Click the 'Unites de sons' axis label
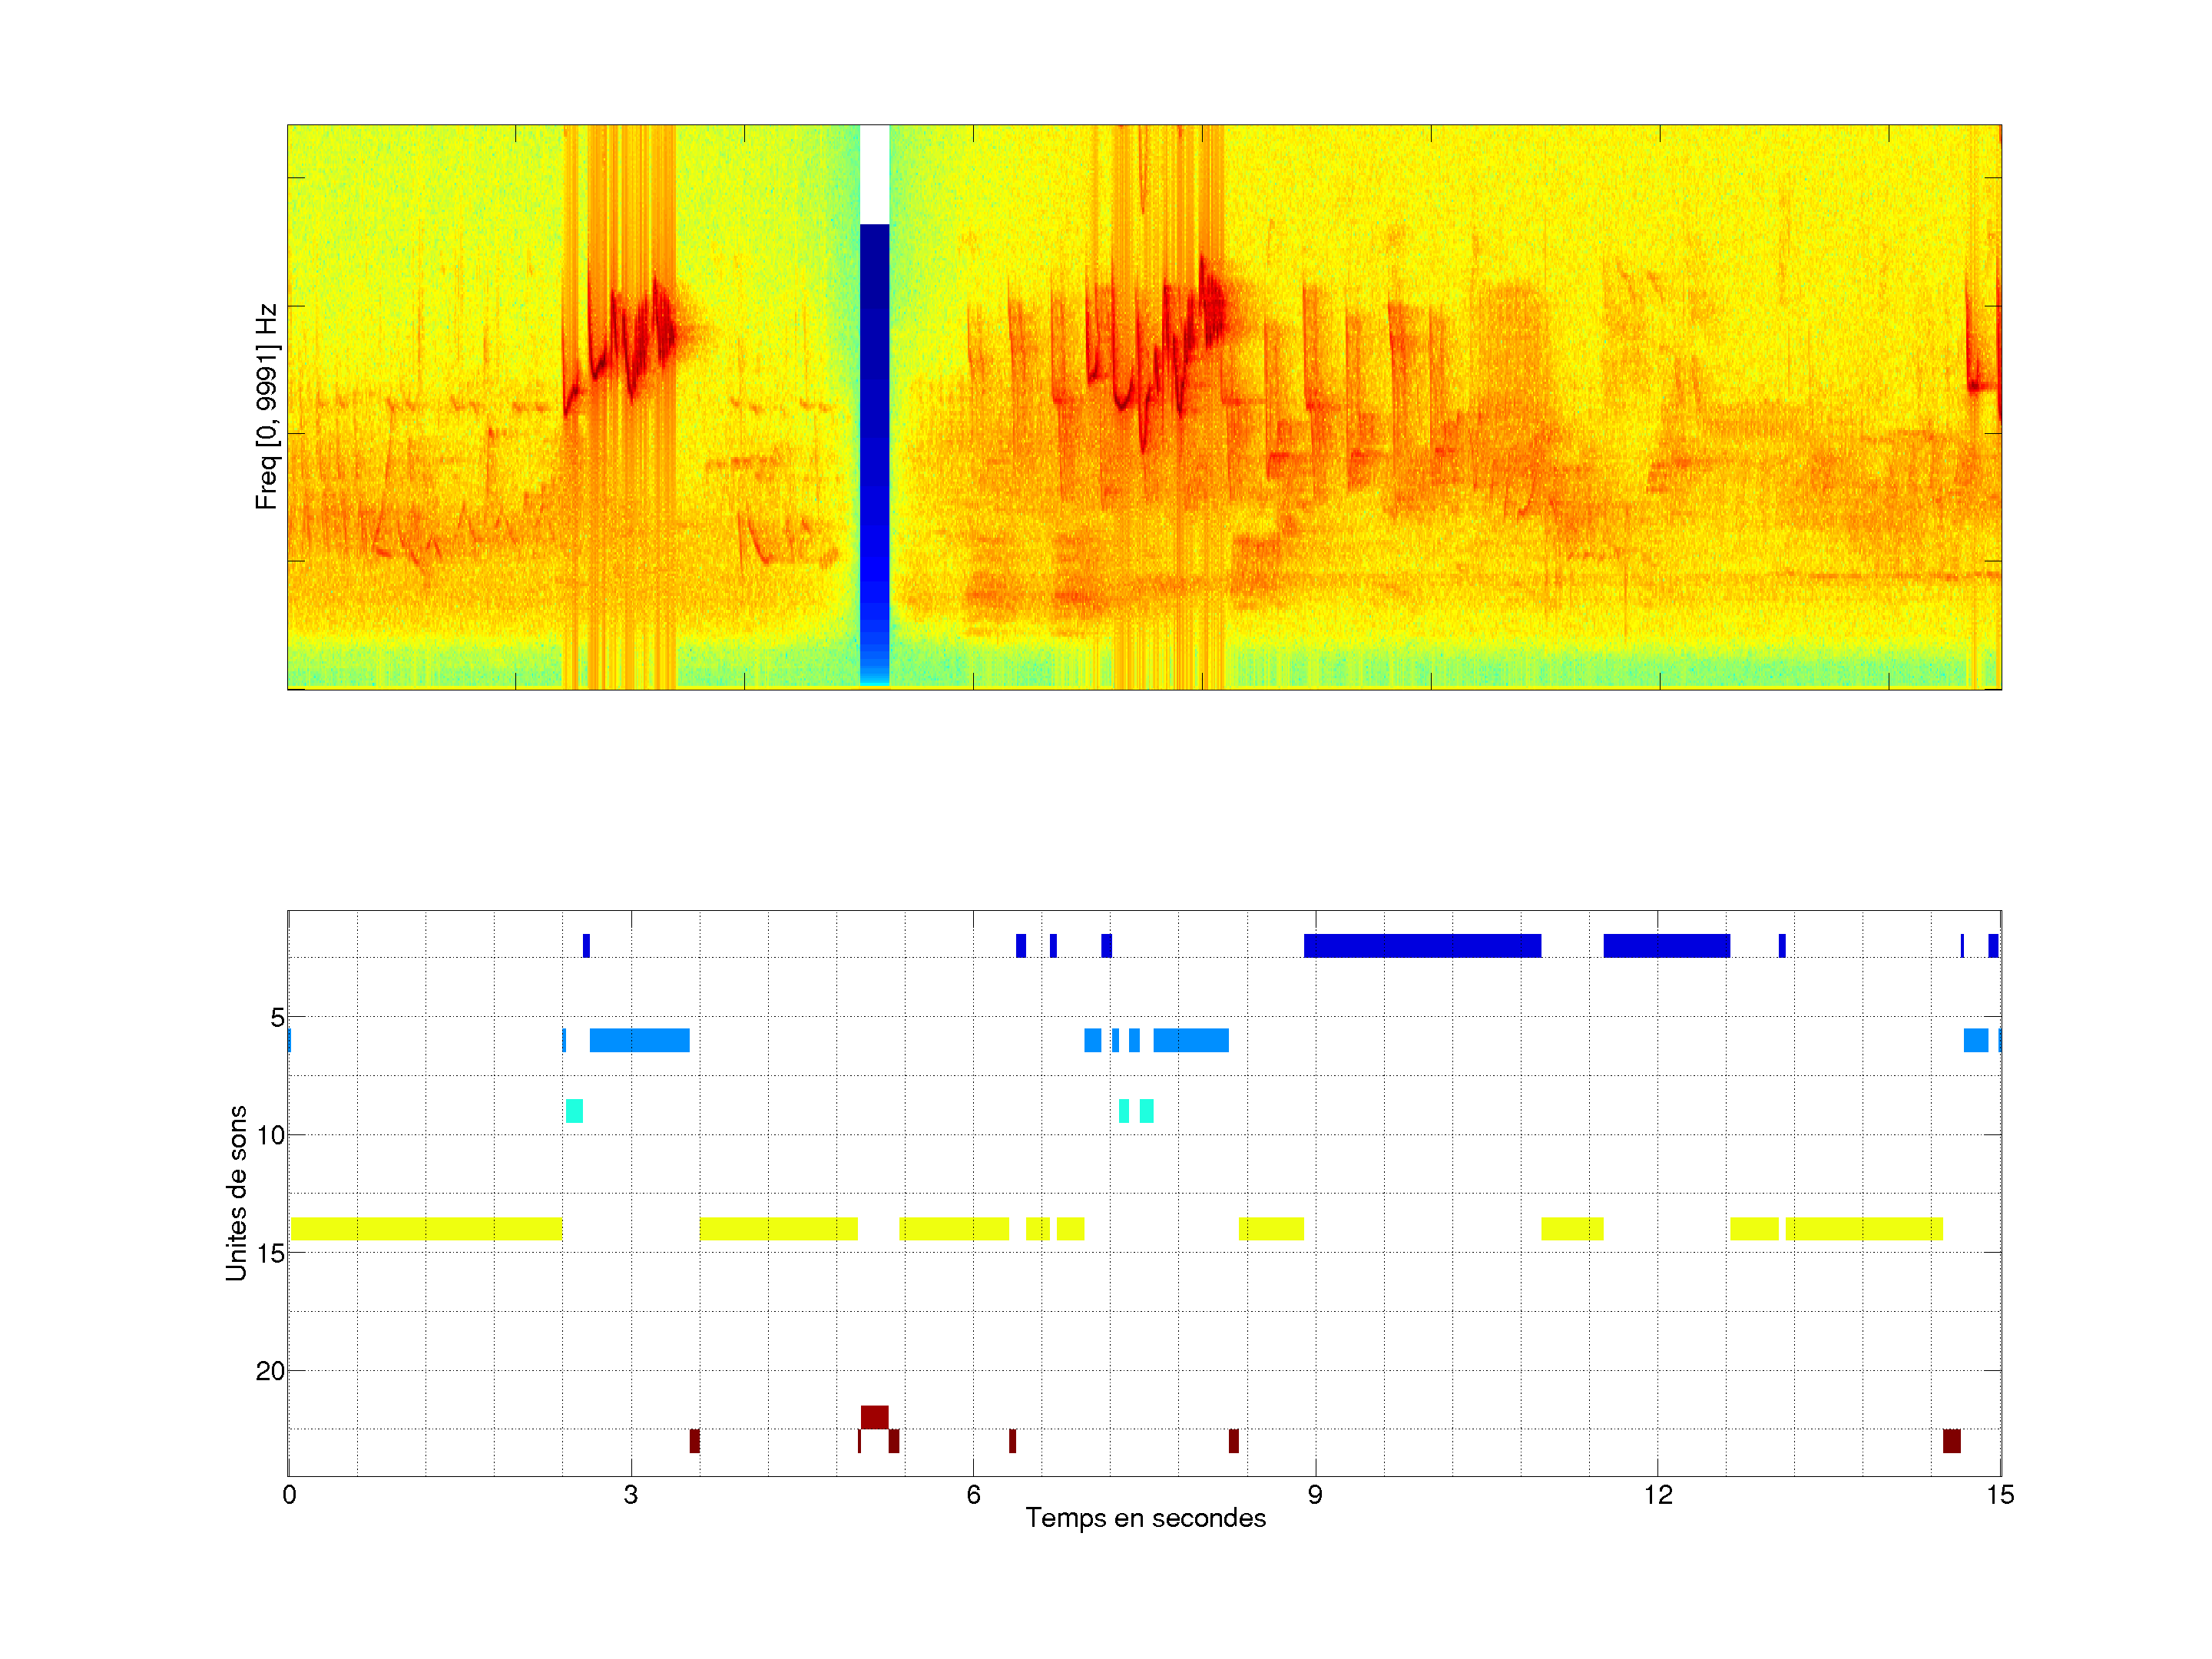Screen dimensions: 2212x1659 (236, 1193)
